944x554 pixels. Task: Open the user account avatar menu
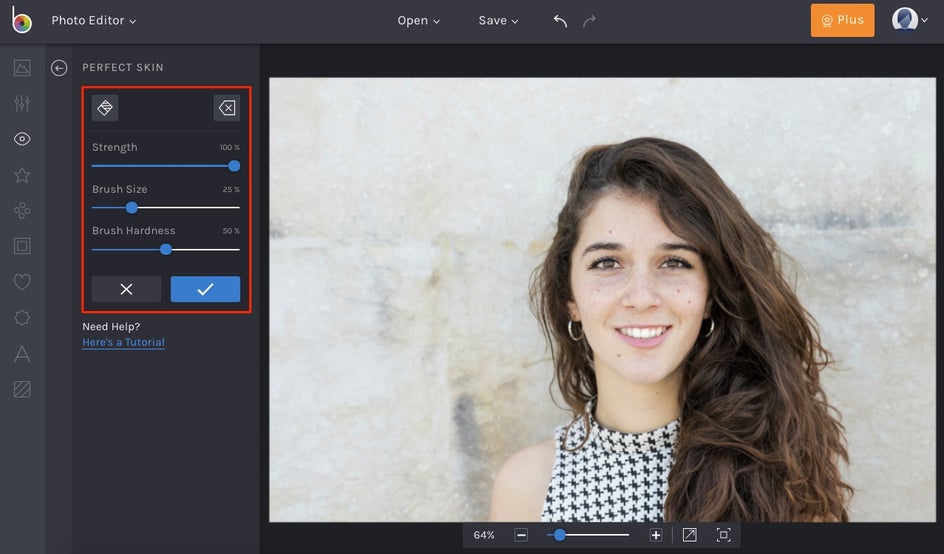909,20
